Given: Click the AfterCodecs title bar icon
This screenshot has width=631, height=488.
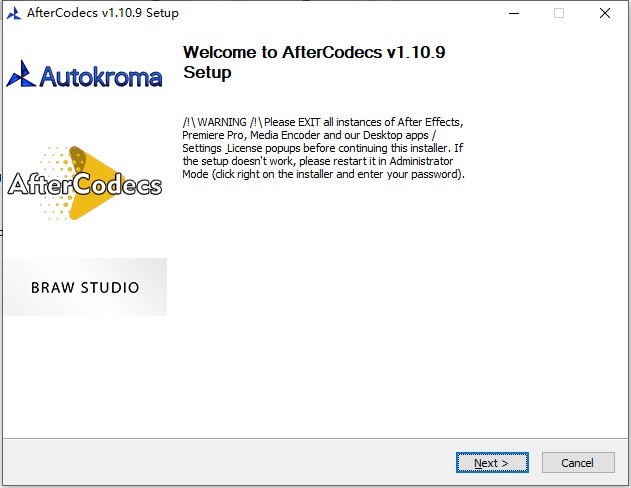Looking at the screenshot, I should coord(14,13).
